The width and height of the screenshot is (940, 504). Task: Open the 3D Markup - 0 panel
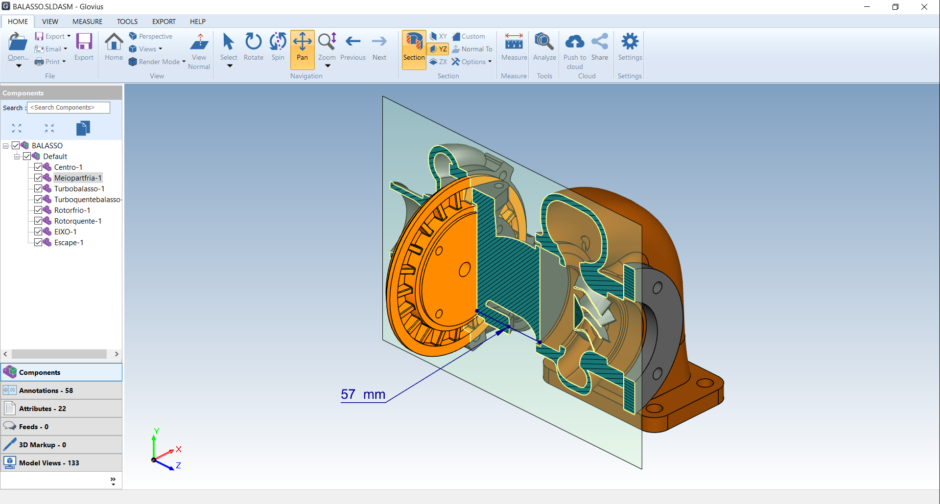[61, 445]
